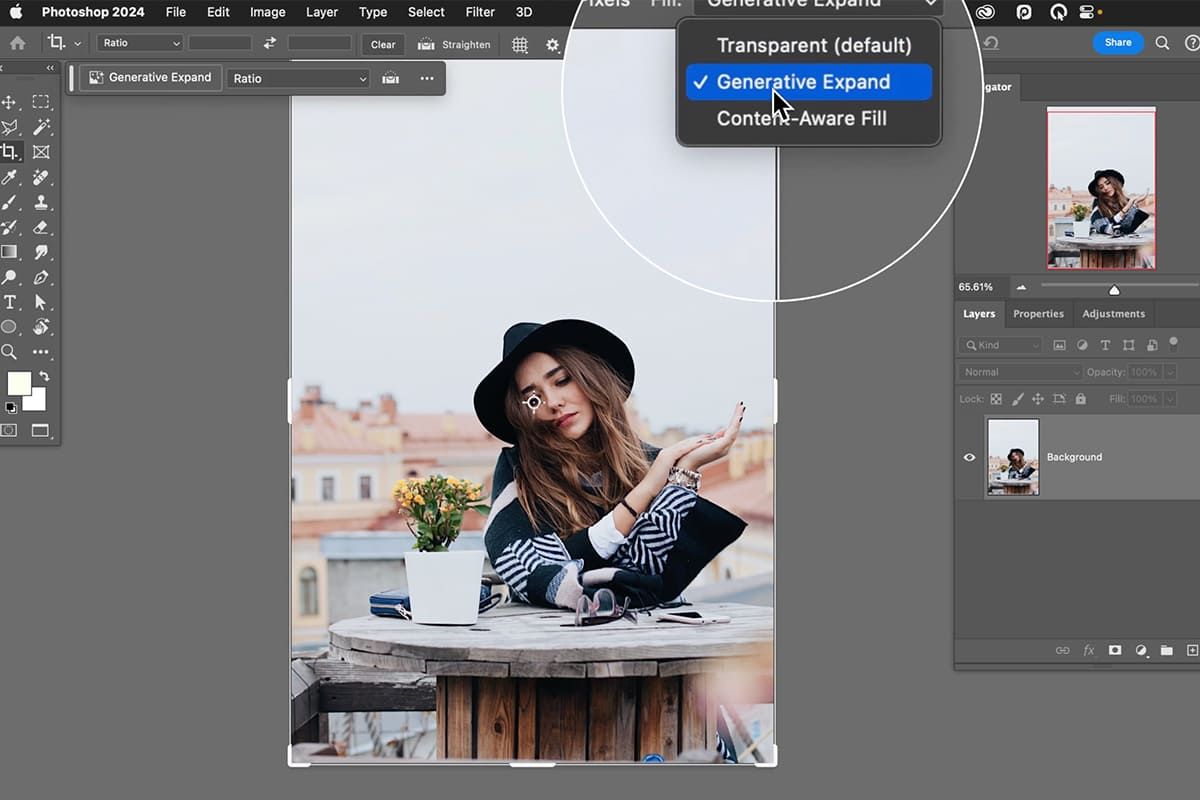This screenshot has width=1200, height=800.
Task: Switch to the Properties tab
Action: (1038, 313)
